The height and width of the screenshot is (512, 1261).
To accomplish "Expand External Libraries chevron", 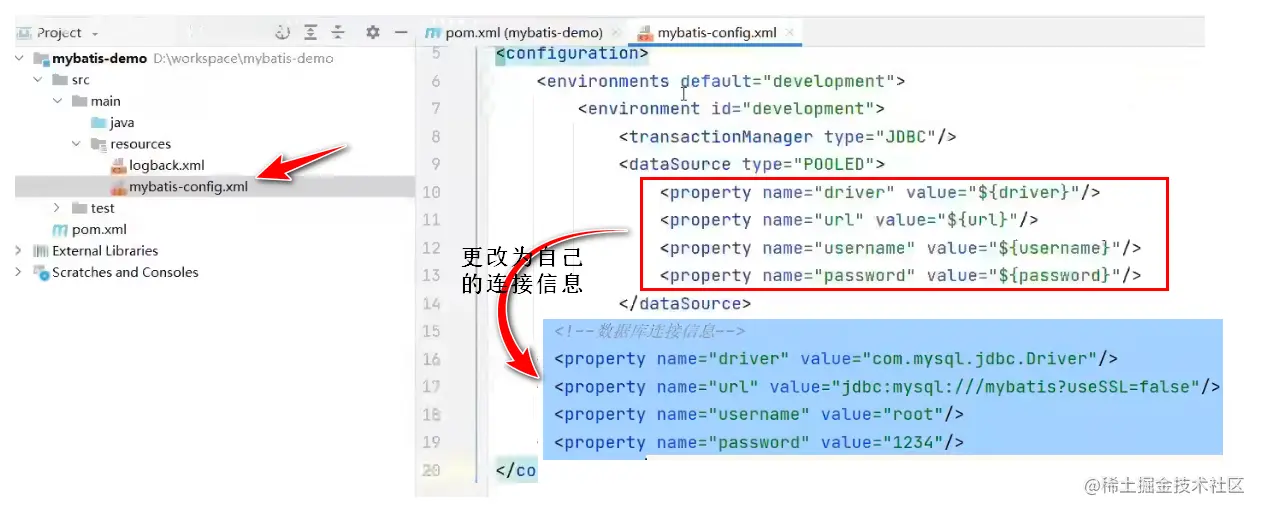I will tap(20, 251).
